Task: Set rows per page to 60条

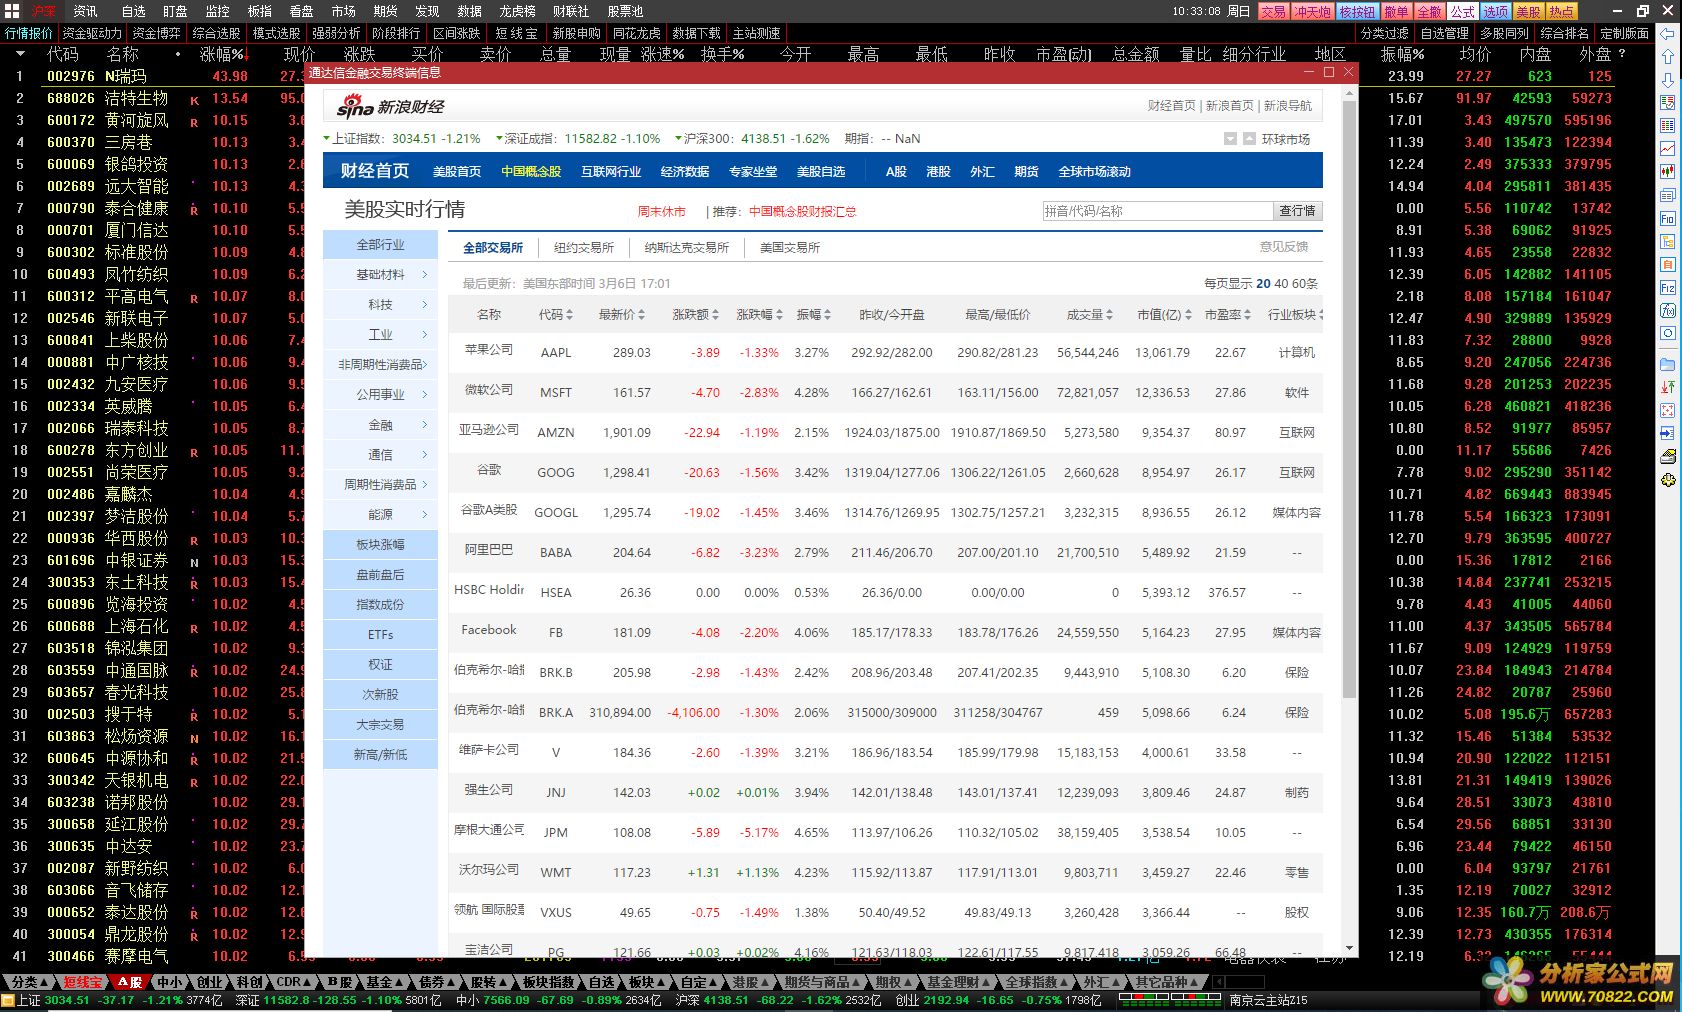Action: coord(1305,283)
